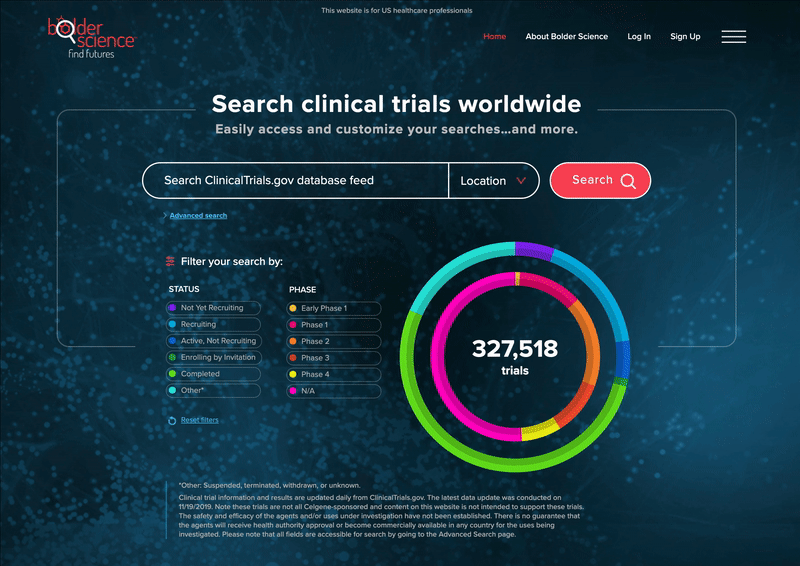Click the reset filters circular arrow icon

[172, 421]
